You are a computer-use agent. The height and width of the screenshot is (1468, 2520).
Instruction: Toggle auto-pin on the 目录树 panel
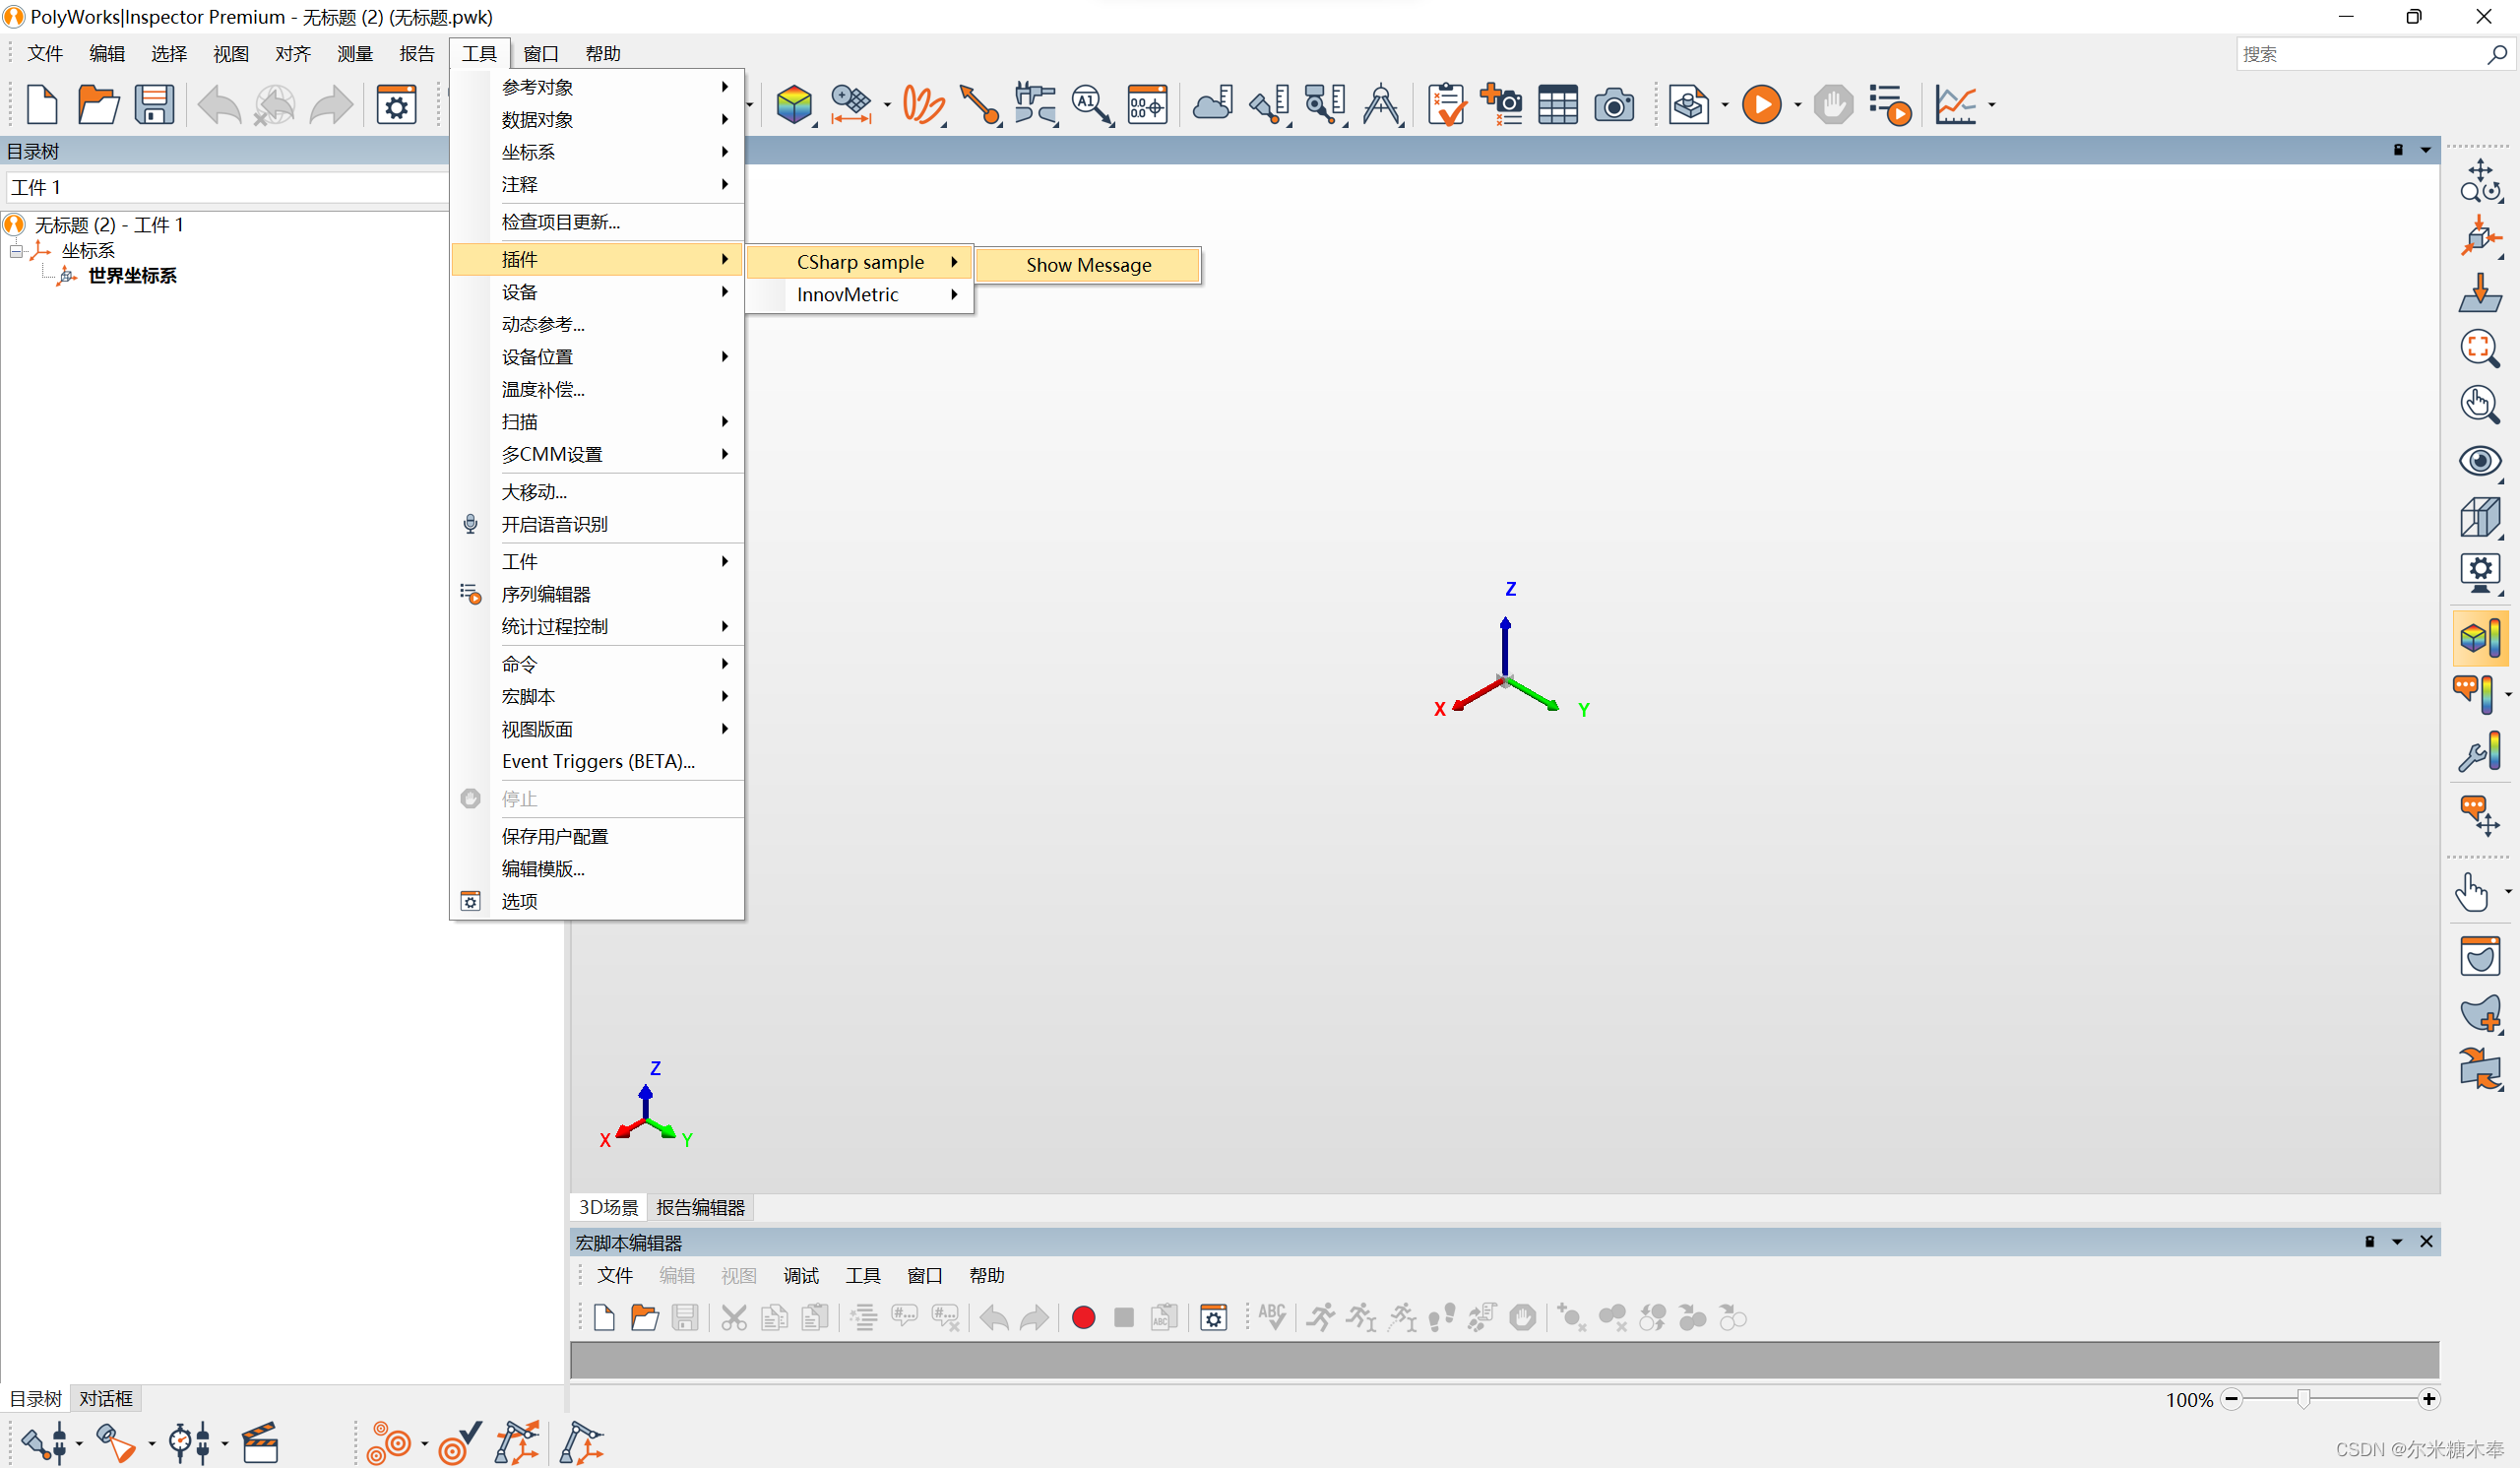pos(2401,150)
